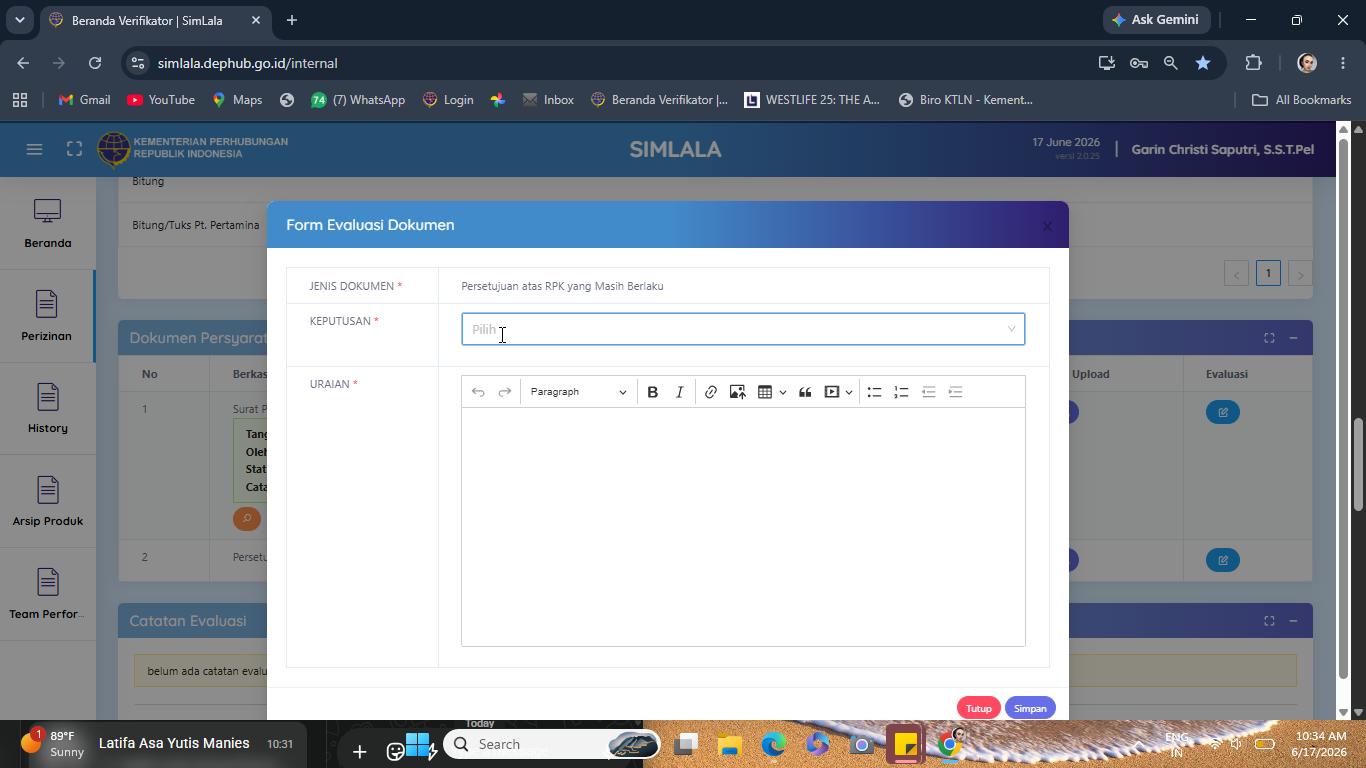Click the Simpan button
The width and height of the screenshot is (1366, 768).
(x=1030, y=708)
